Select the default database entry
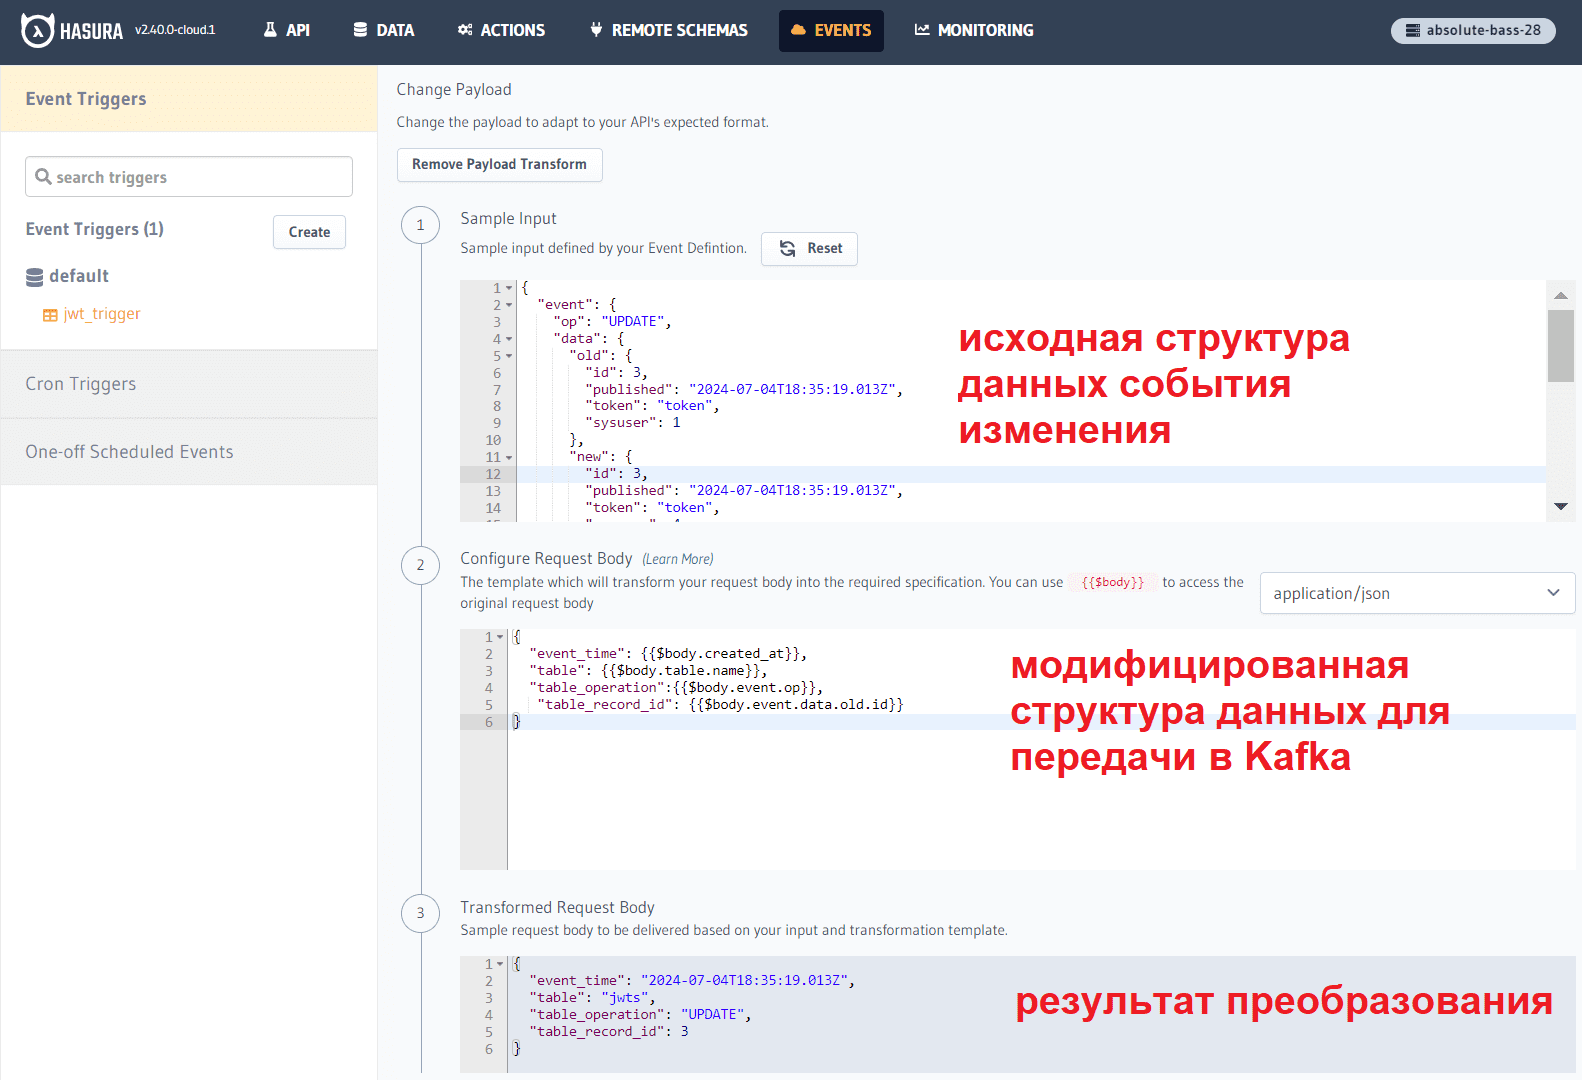 pyautogui.click(x=79, y=276)
